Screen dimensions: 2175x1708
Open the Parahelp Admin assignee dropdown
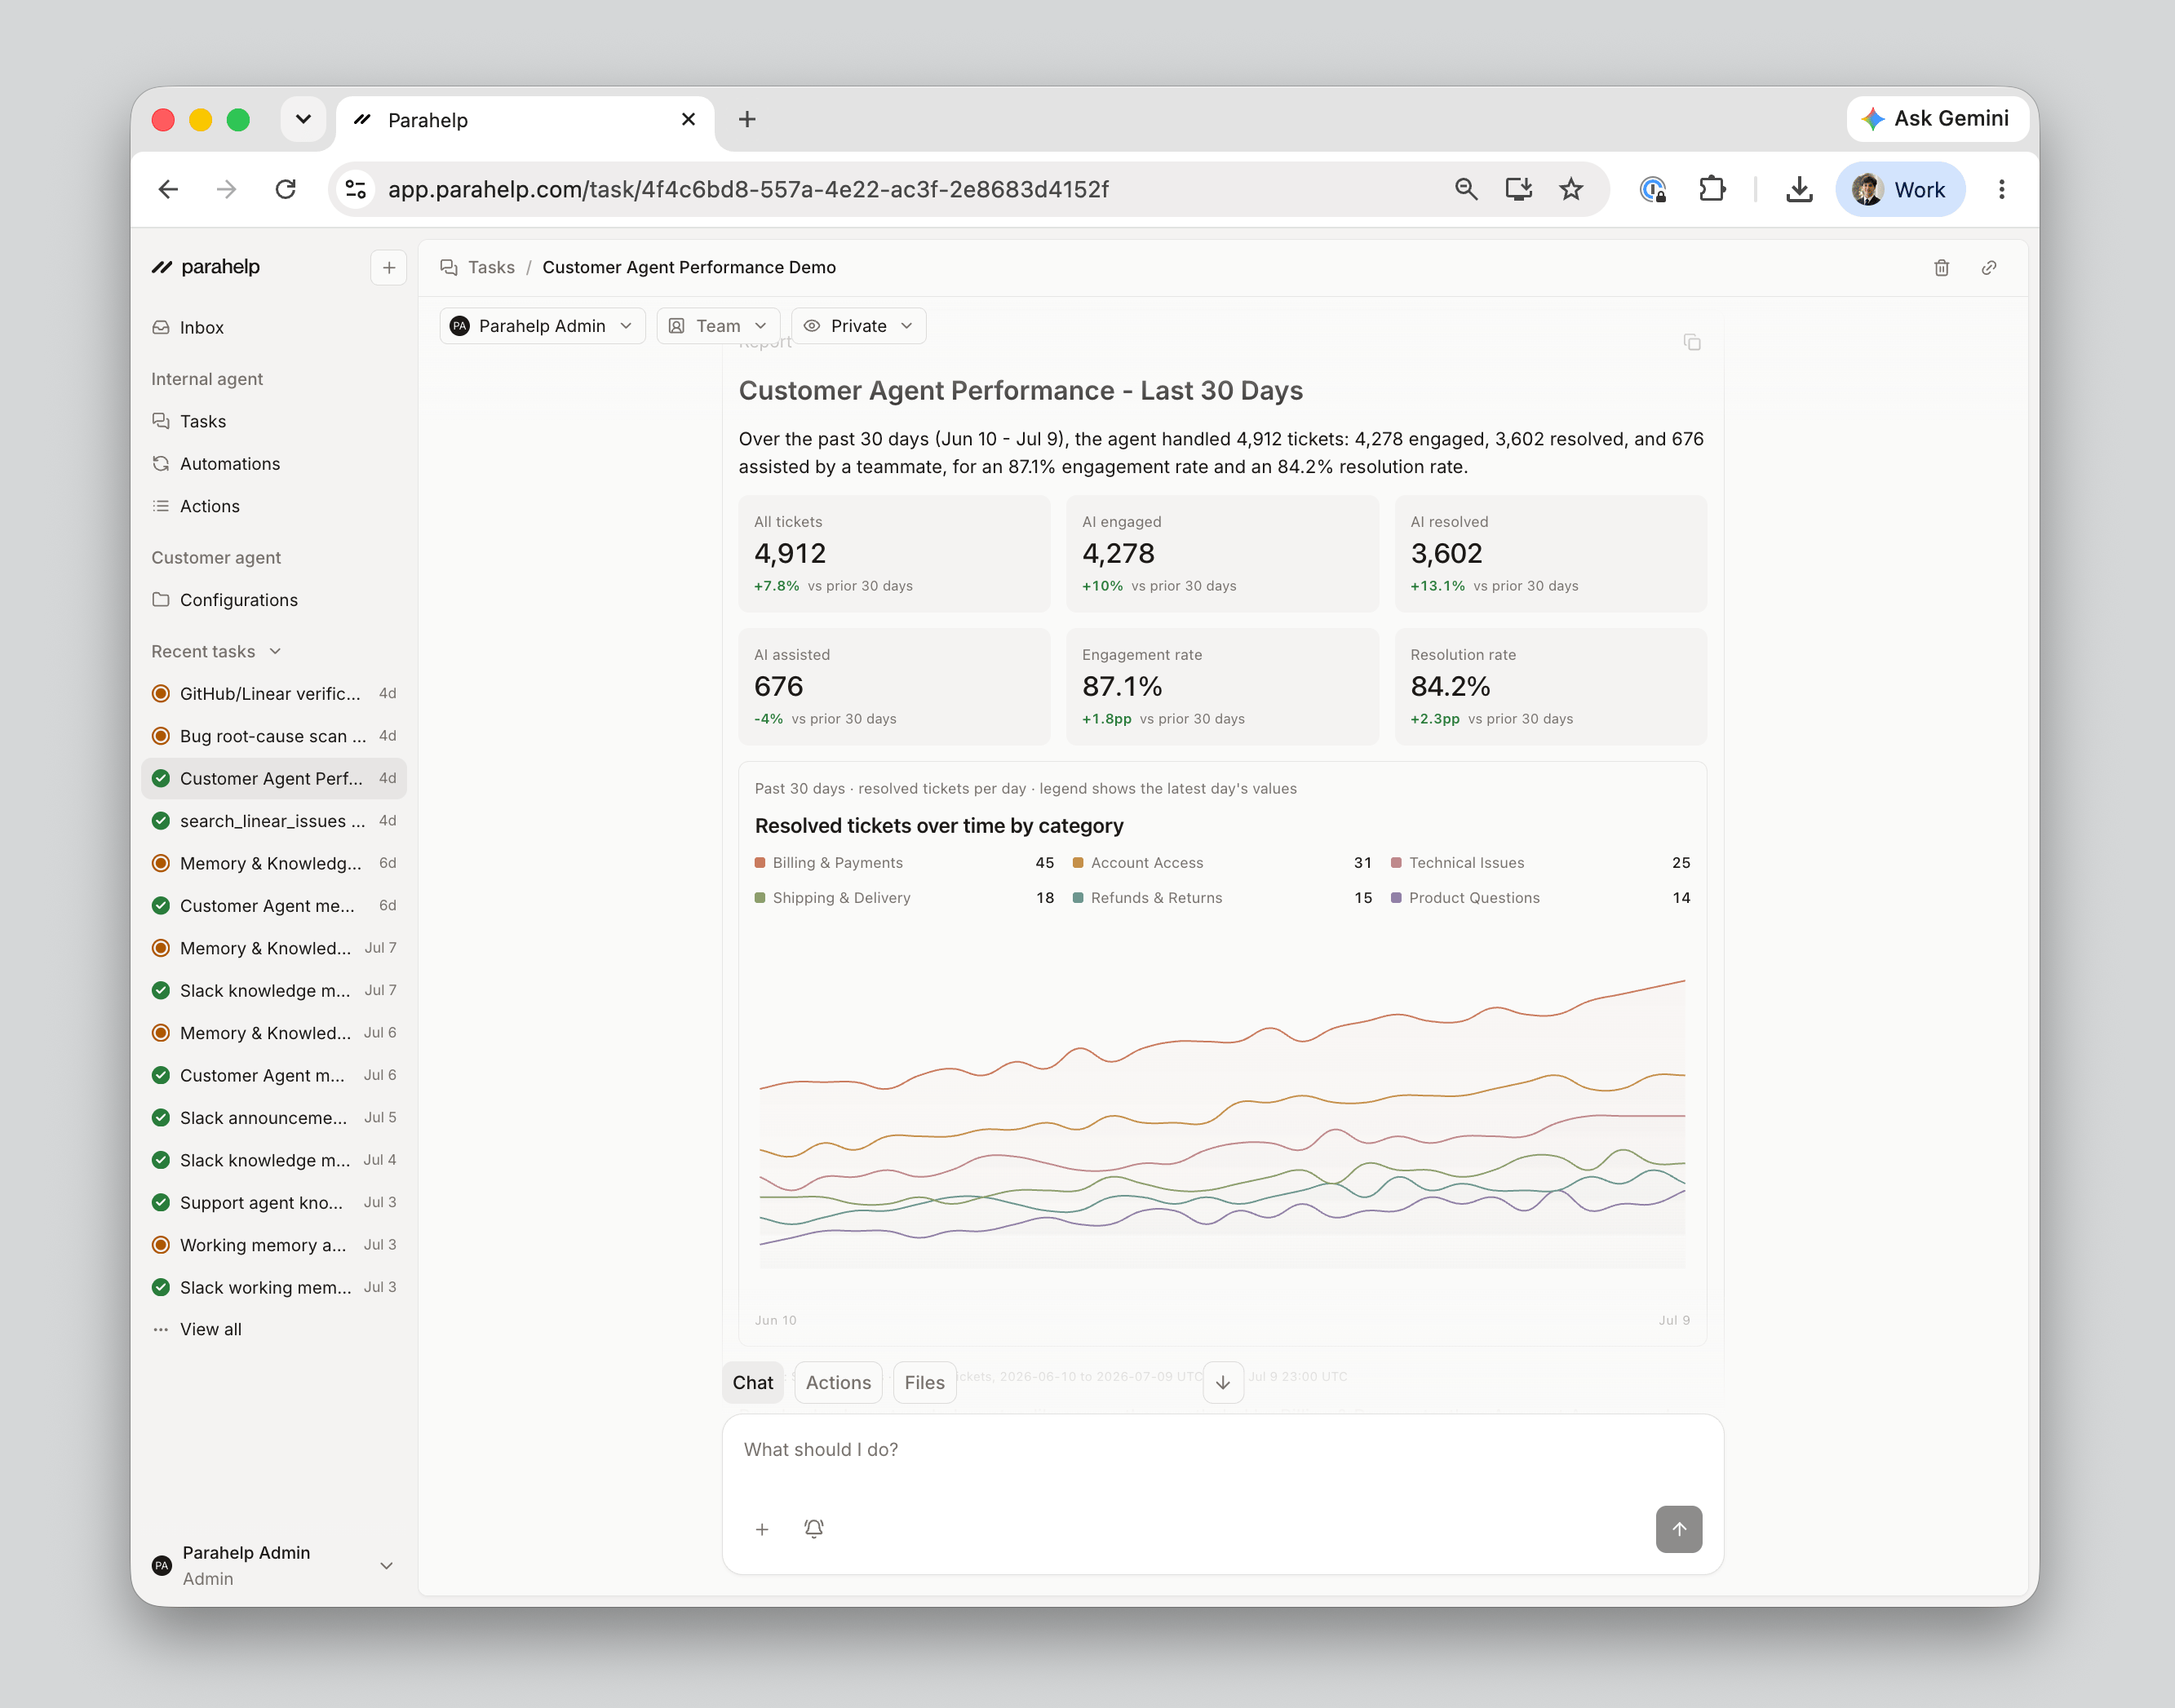(542, 326)
